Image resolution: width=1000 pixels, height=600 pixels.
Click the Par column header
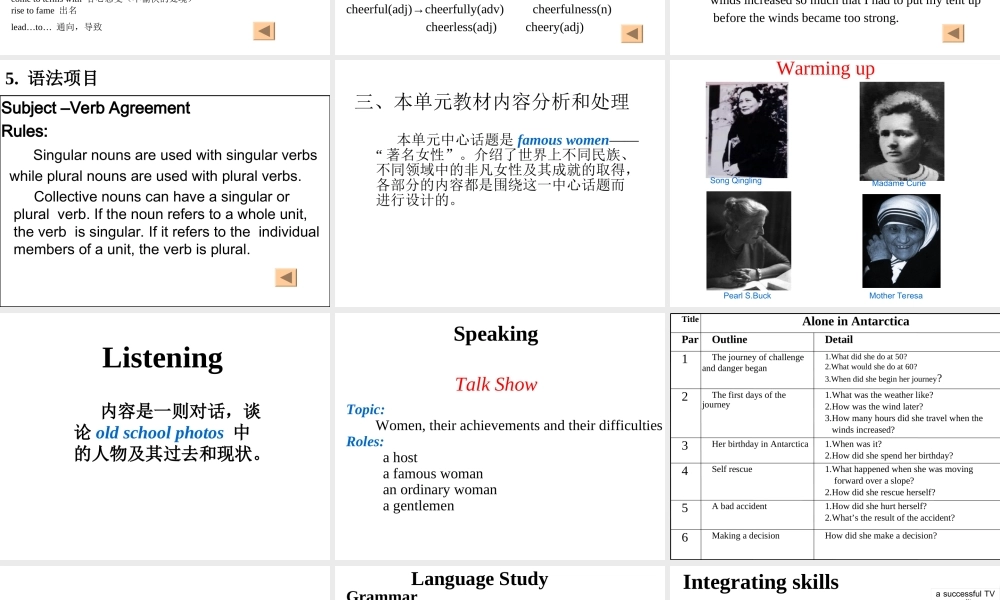[x=690, y=340]
